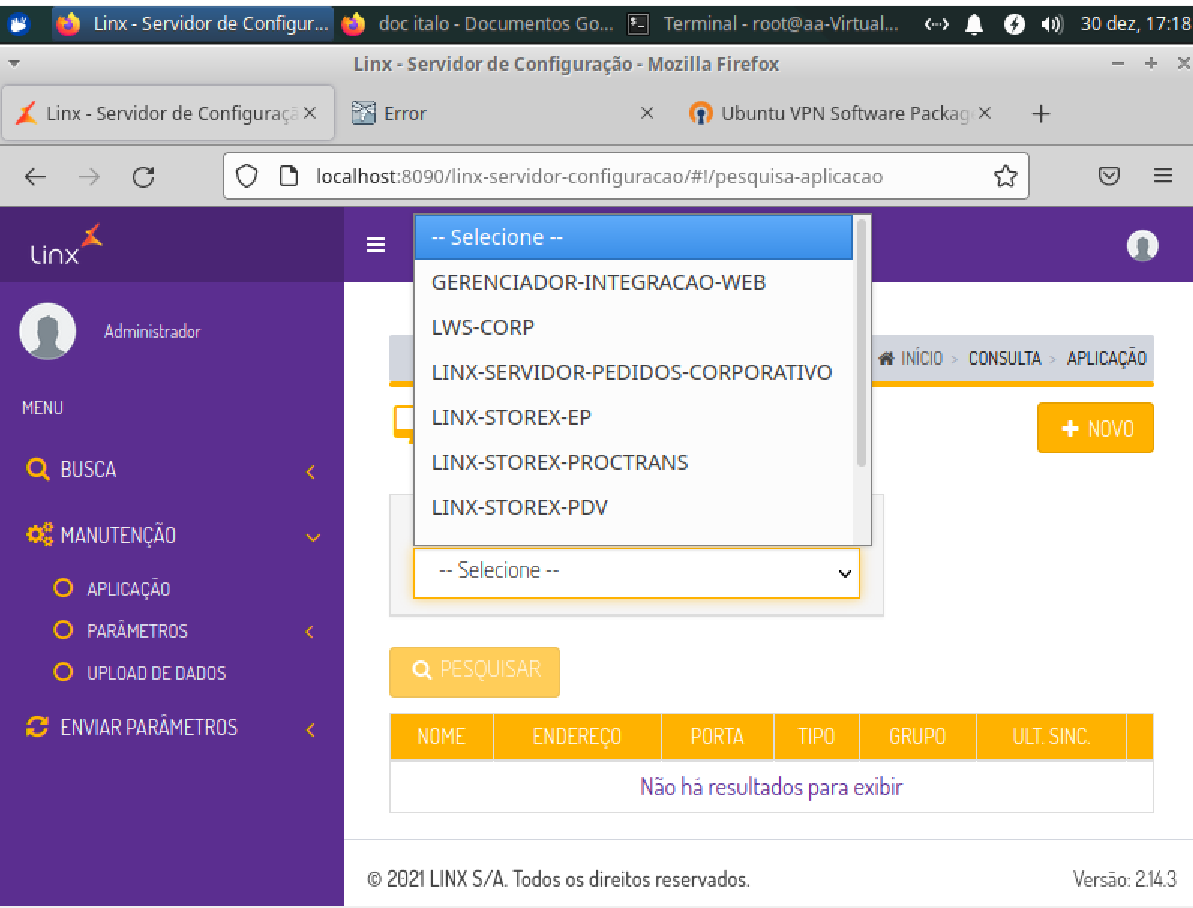Choose GERENCIADOR-INTEGRACAO-WEB from the list

click(x=634, y=282)
